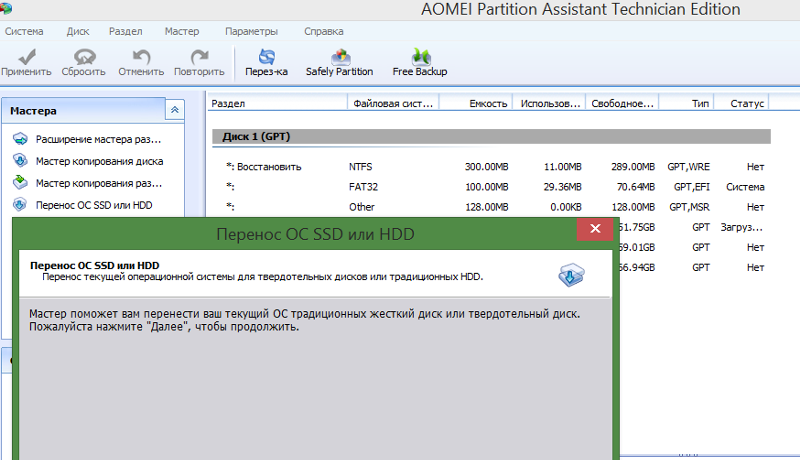The image size is (800, 460).
Task: Select the Диск 1 (GPT) header row
Action: [491, 137]
